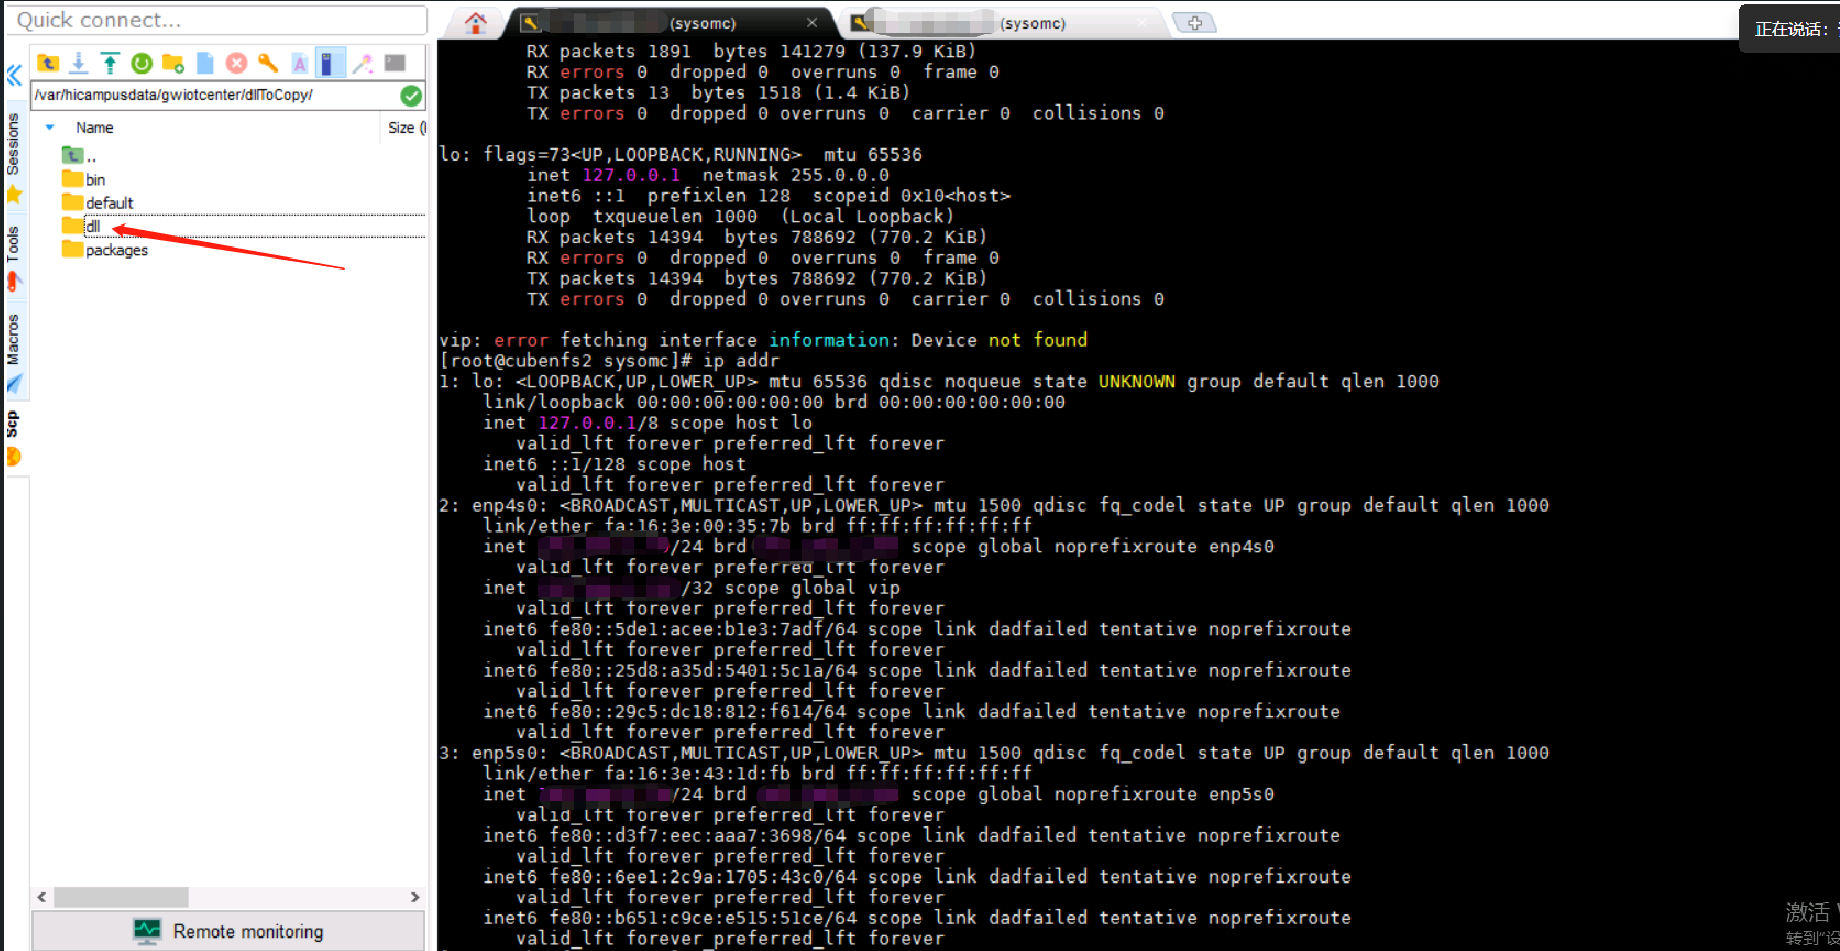Go to parent directory using toolbar folder-up icon

47,64
